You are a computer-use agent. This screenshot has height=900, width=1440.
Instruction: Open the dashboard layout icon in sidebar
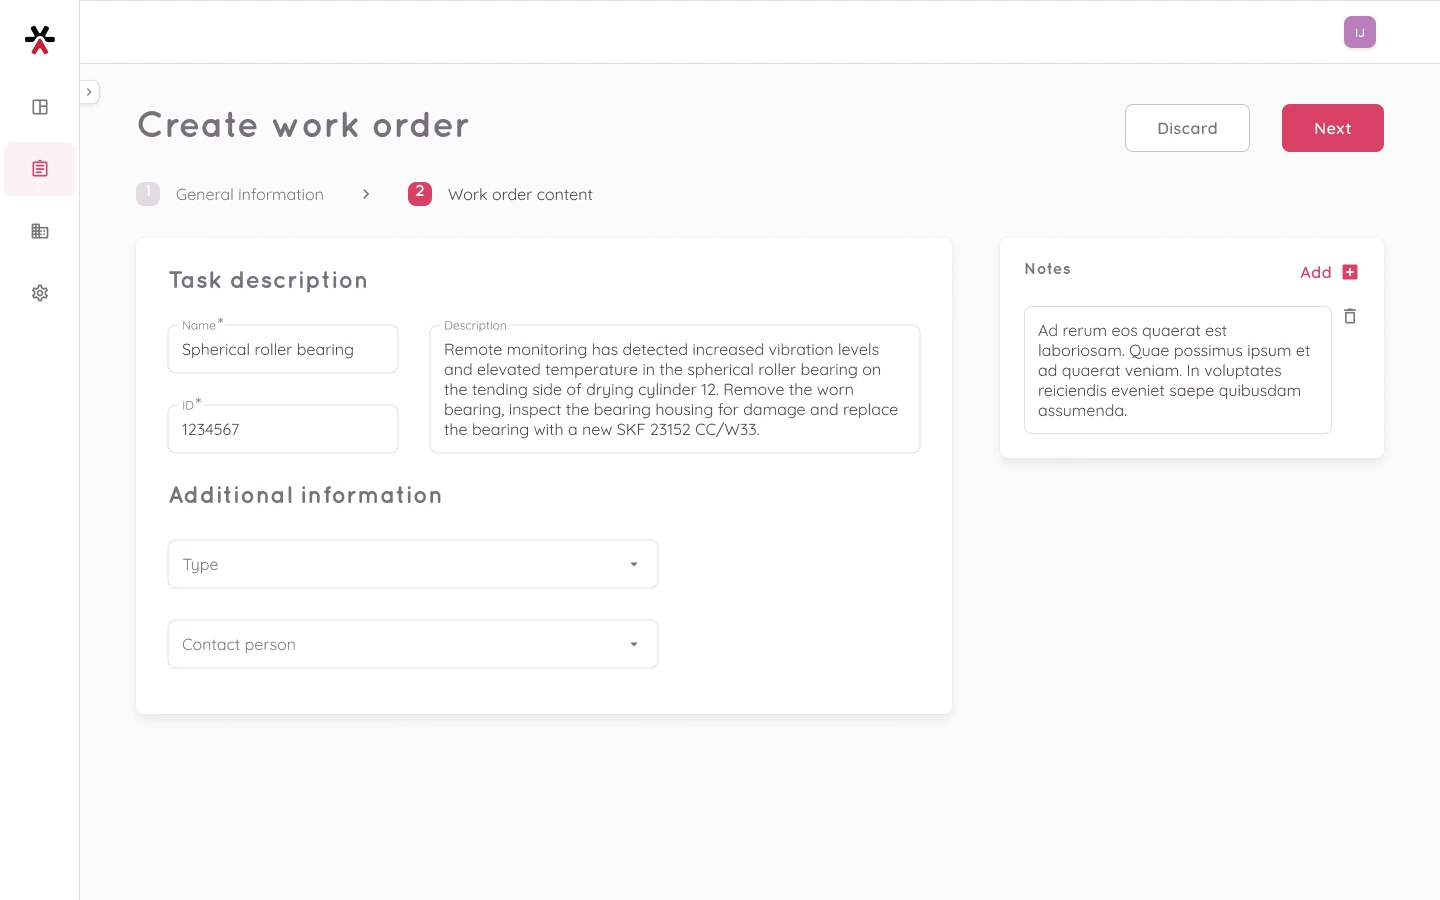tap(40, 107)
